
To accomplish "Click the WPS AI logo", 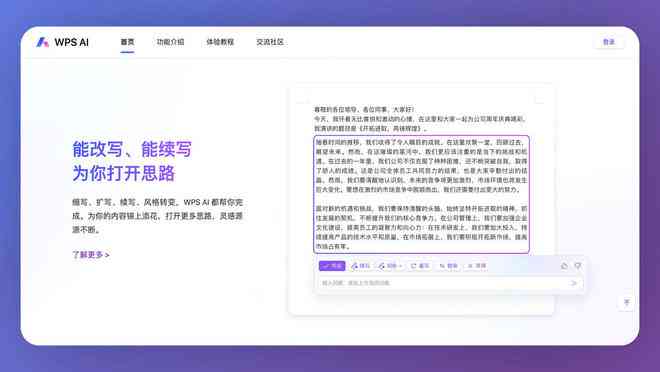I will point(62,42).
